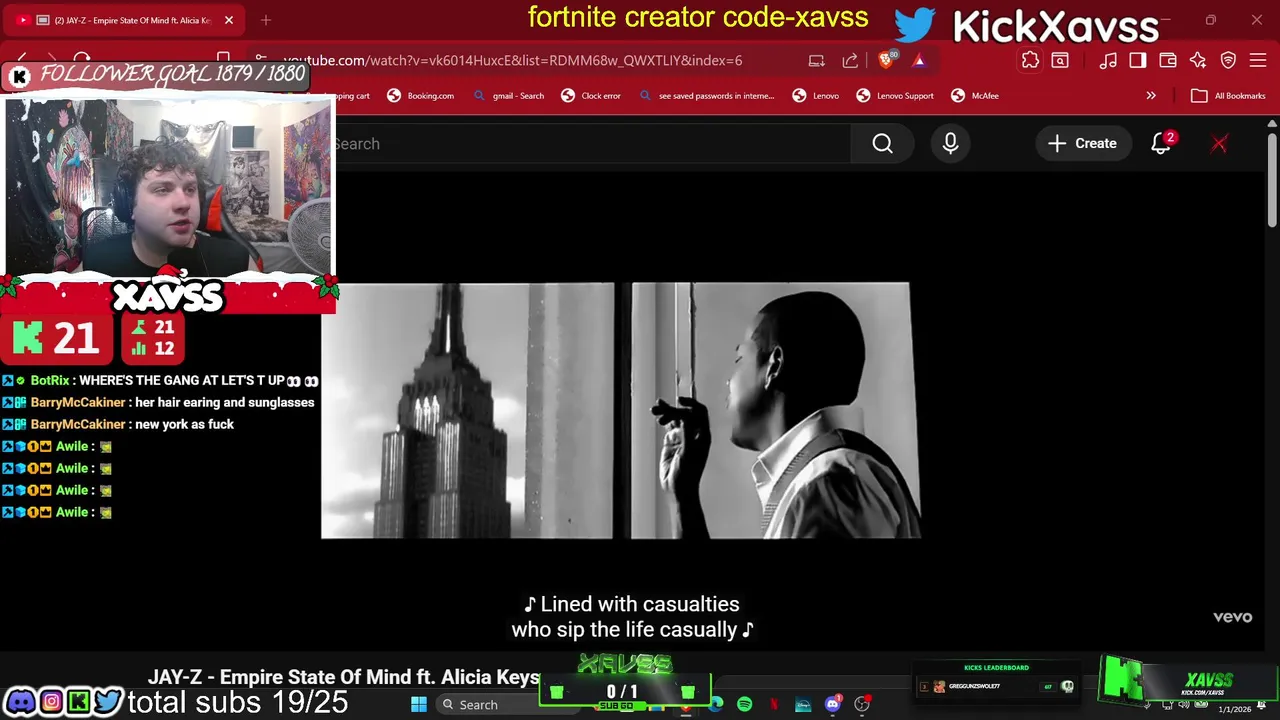Image resolution: width=1280 pixels, height=720 pixels.
Task: Open the Booking.com bookmark
Action: click(x=420, y=96)
